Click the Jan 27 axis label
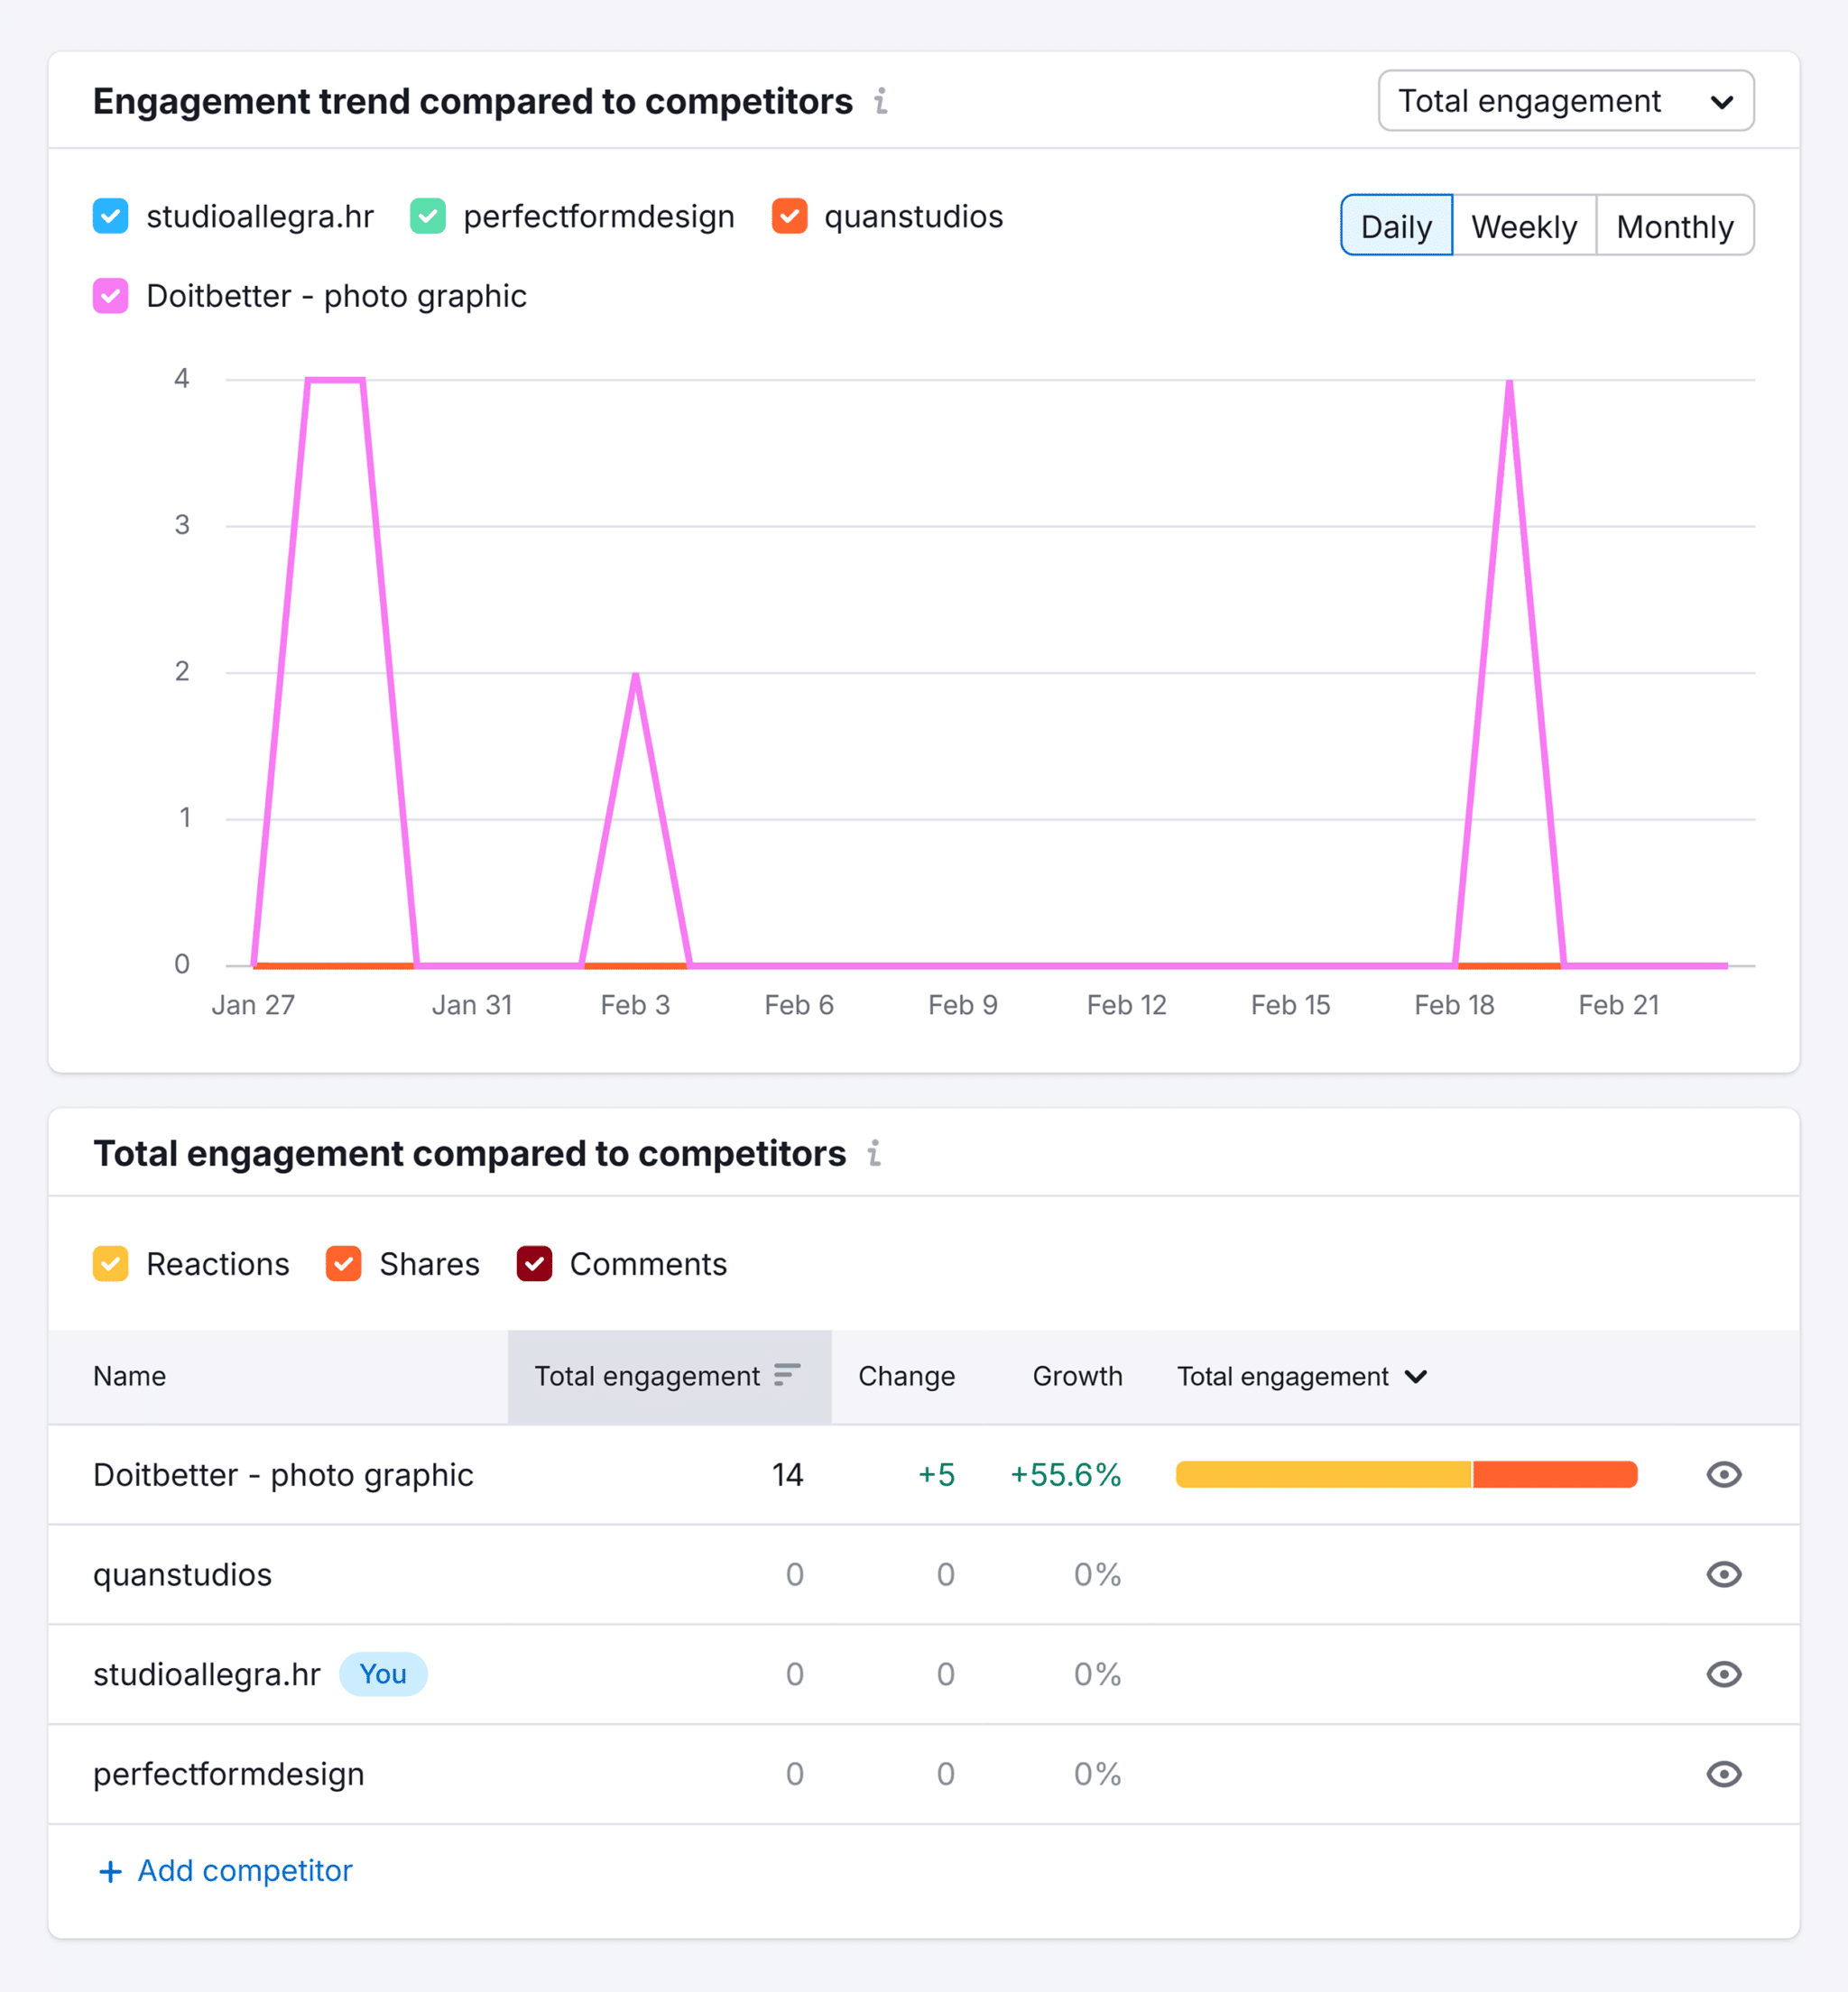1848x1992 pixels. (253, 1005)
